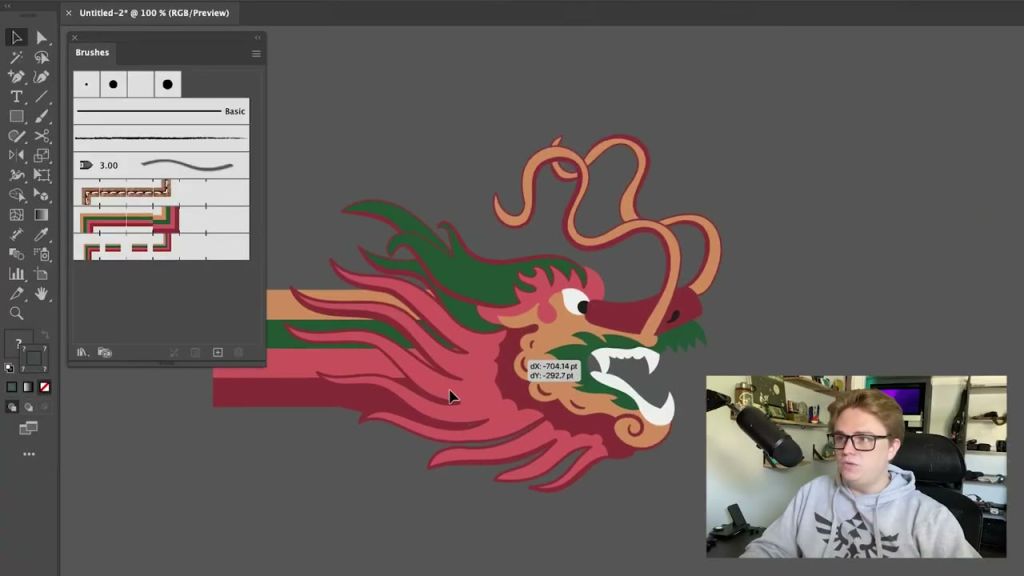Viewport: 1024px width, 576px height.
Task: Select the charcoal textured brush
Action: (161, 138)
